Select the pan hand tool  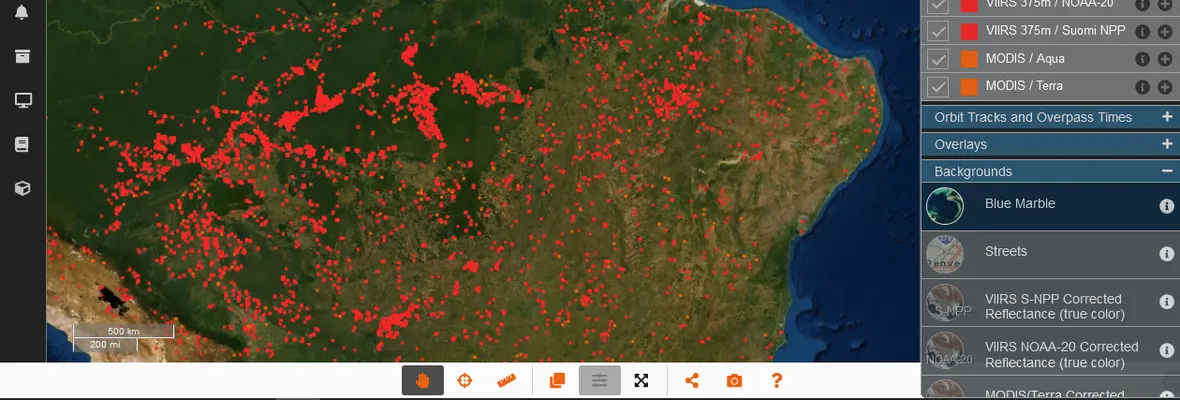(x=423, y=381)
